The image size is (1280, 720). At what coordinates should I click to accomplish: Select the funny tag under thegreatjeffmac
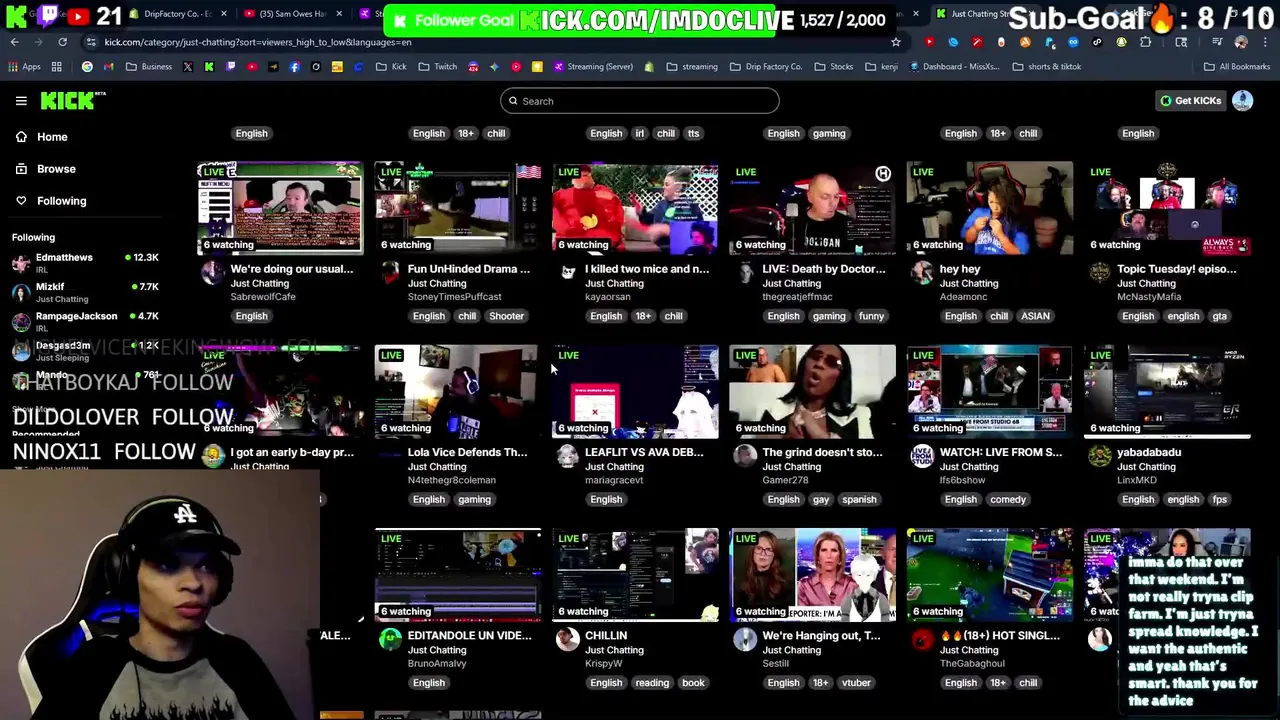click(x=871, y=316)
